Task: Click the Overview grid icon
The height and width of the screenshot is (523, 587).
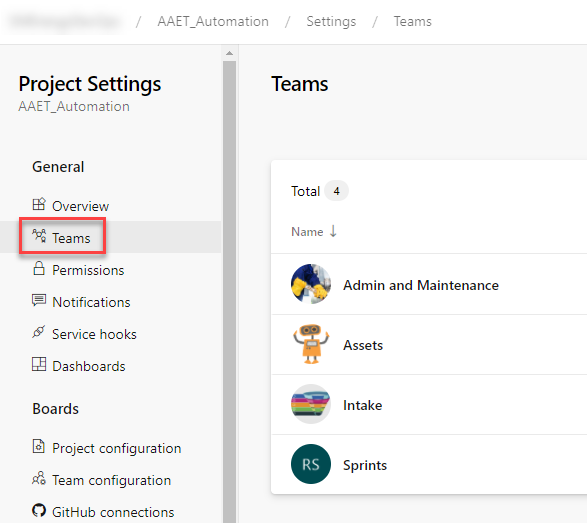Action: click(39, 204)
